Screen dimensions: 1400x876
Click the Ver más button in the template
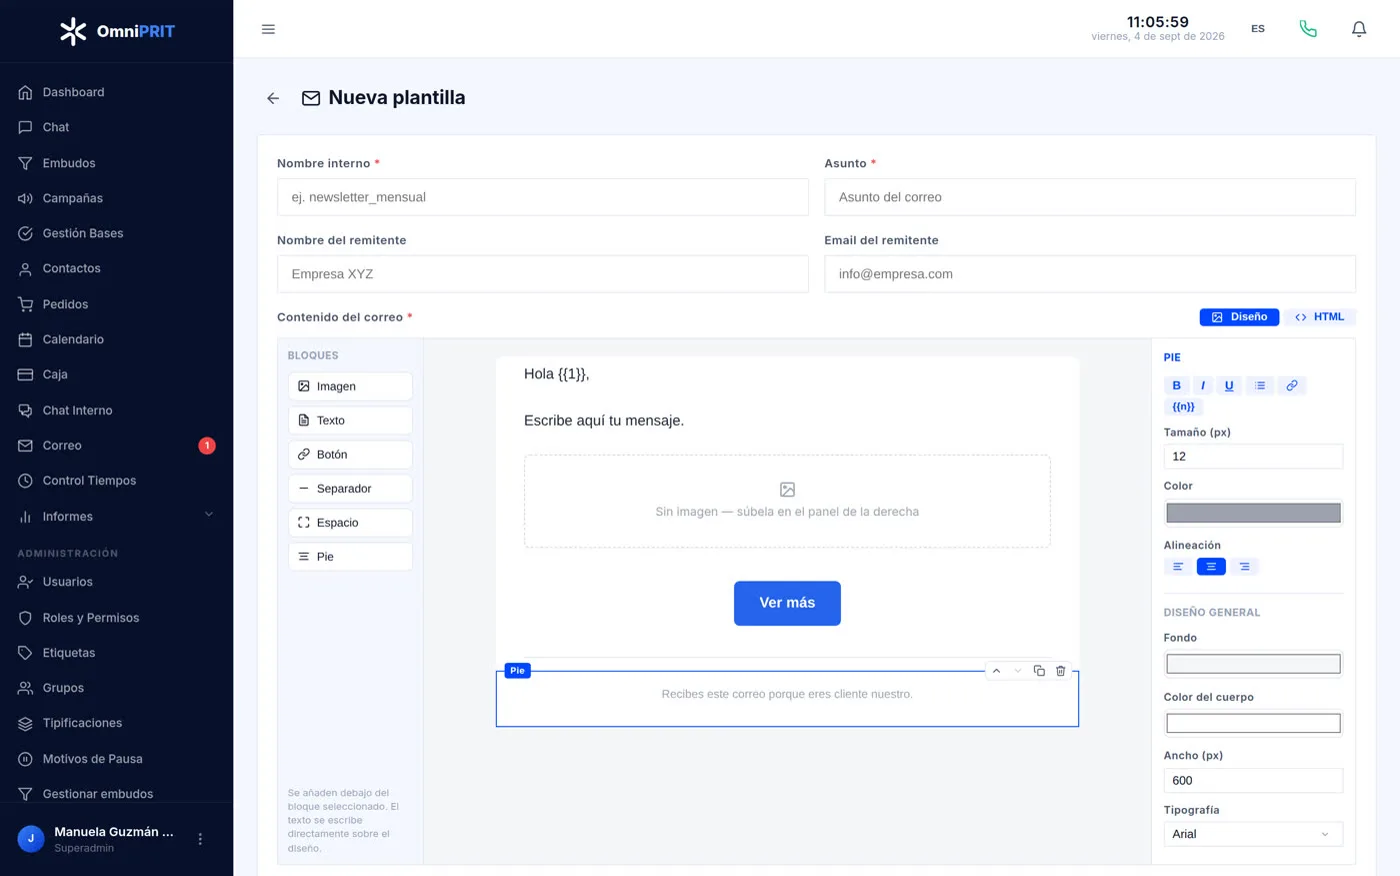(x=787, y=603)
